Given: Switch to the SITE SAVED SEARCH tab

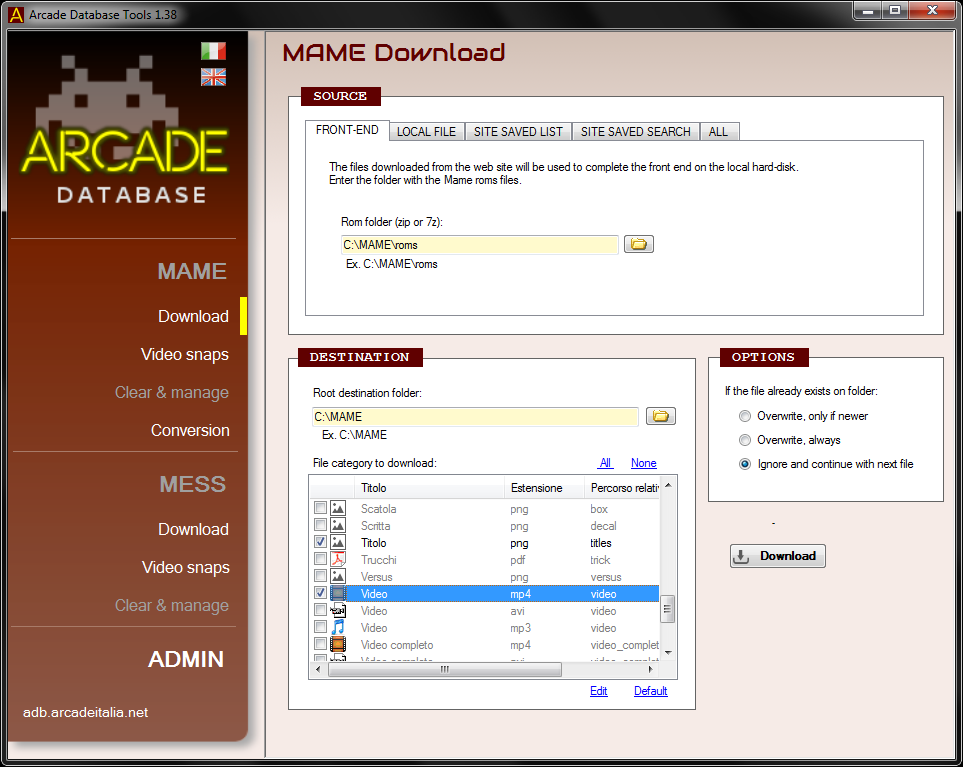Looking at the screenshot, I should coord(635,132).
